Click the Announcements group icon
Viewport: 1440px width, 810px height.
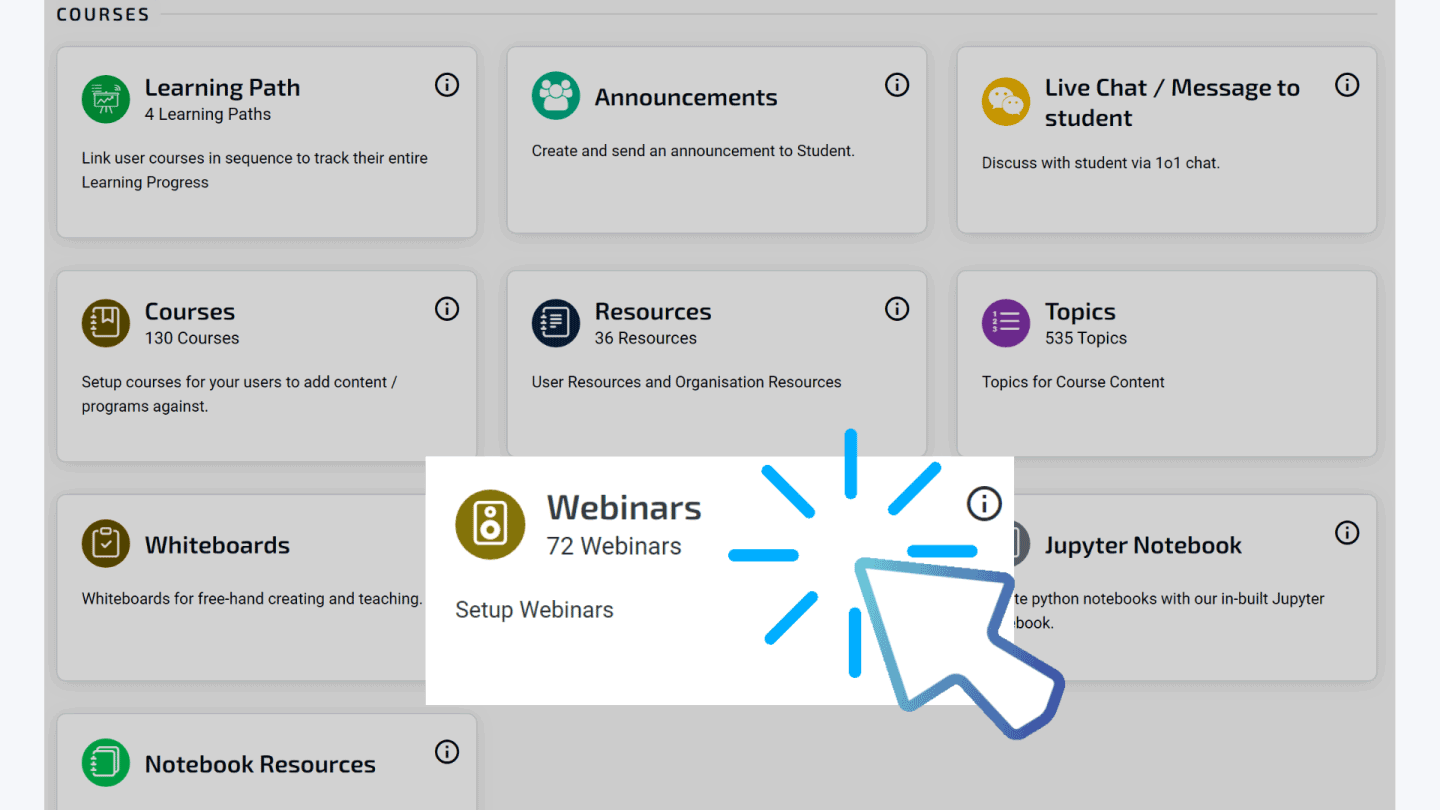click(x=556, y=95)
